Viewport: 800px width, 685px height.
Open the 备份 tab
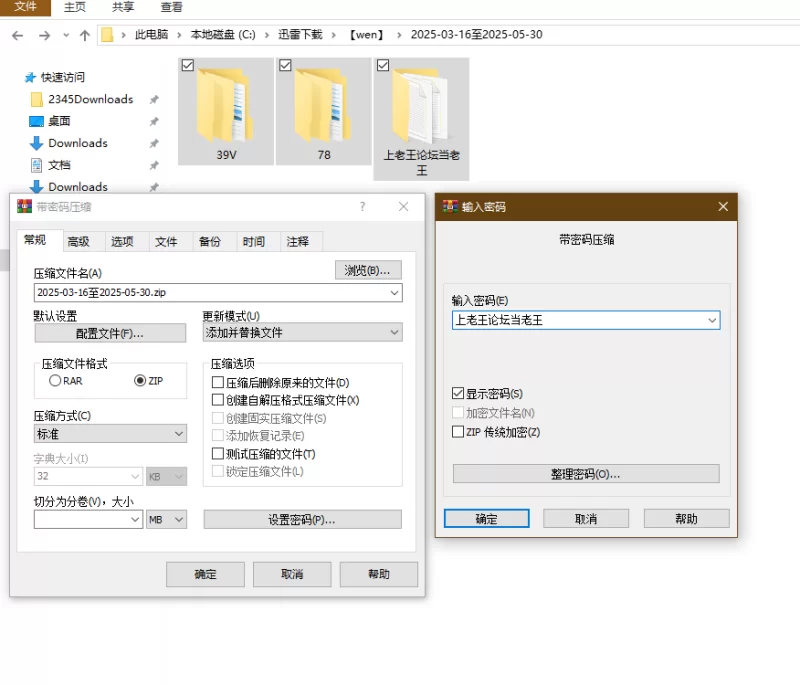(x=210, y=242)
